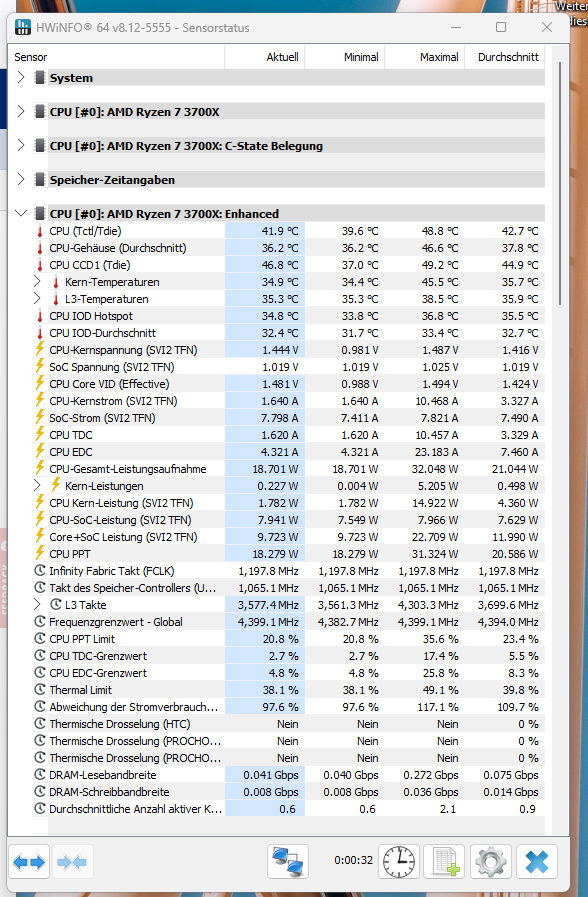Select the CPU-Kernstrom (SVI2 TFN) row
Screen dimensions: 588x897
(288, 400)
